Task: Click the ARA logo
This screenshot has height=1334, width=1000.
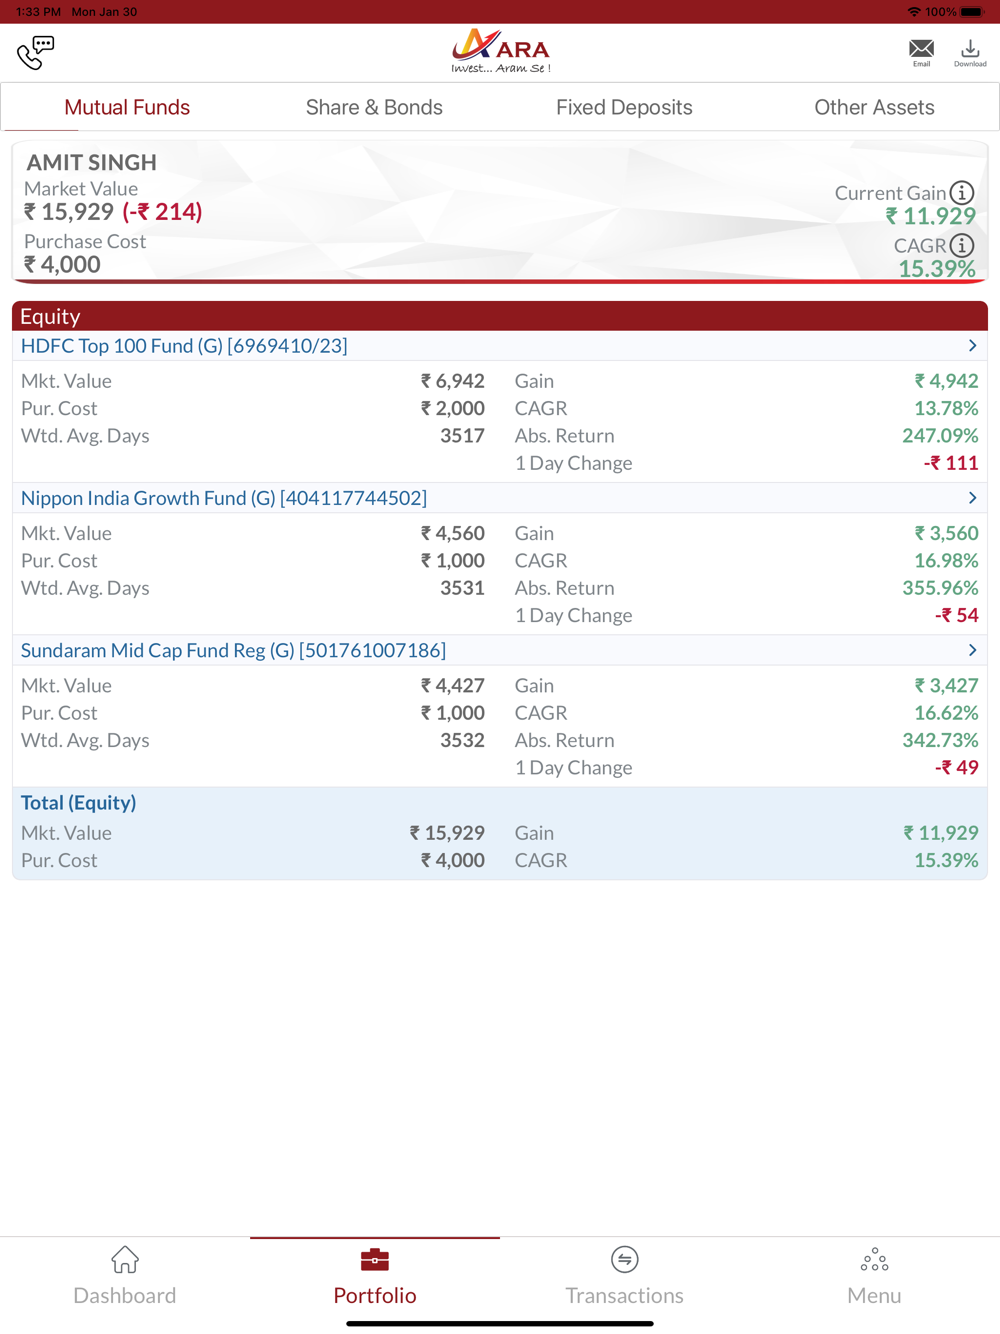Action: tap(500, 50)
